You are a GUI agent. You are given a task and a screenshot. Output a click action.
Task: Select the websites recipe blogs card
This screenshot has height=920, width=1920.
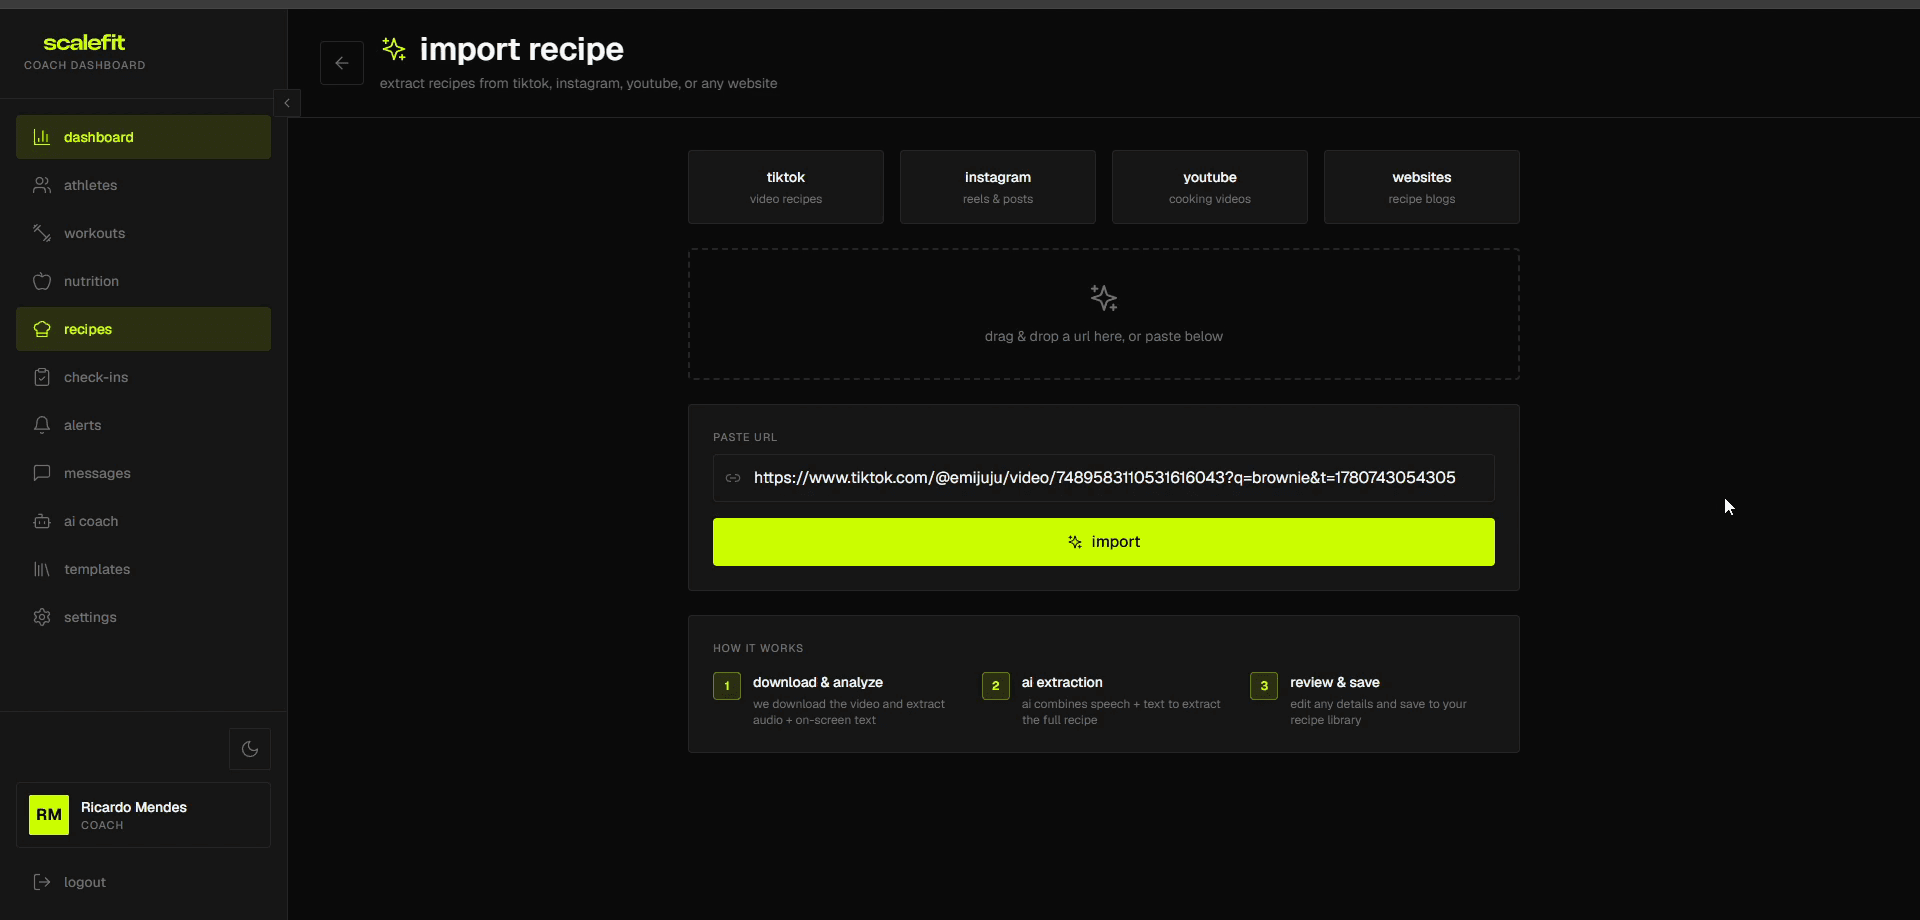point(1422,187)
